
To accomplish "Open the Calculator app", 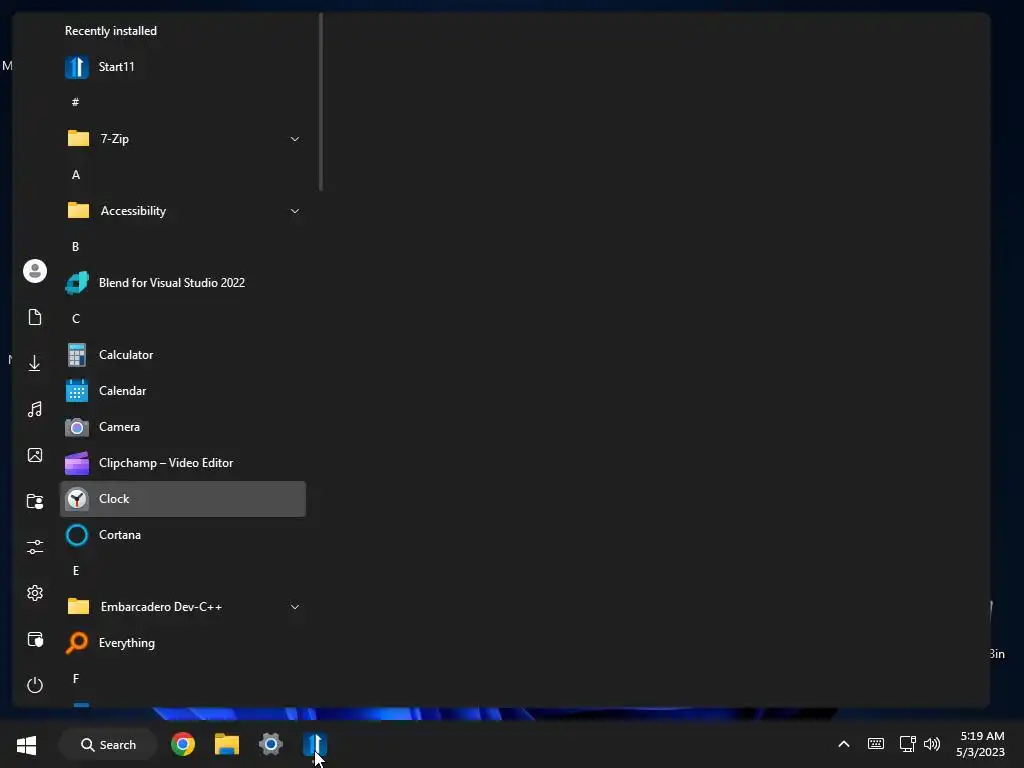I will [x=183, y=355].
